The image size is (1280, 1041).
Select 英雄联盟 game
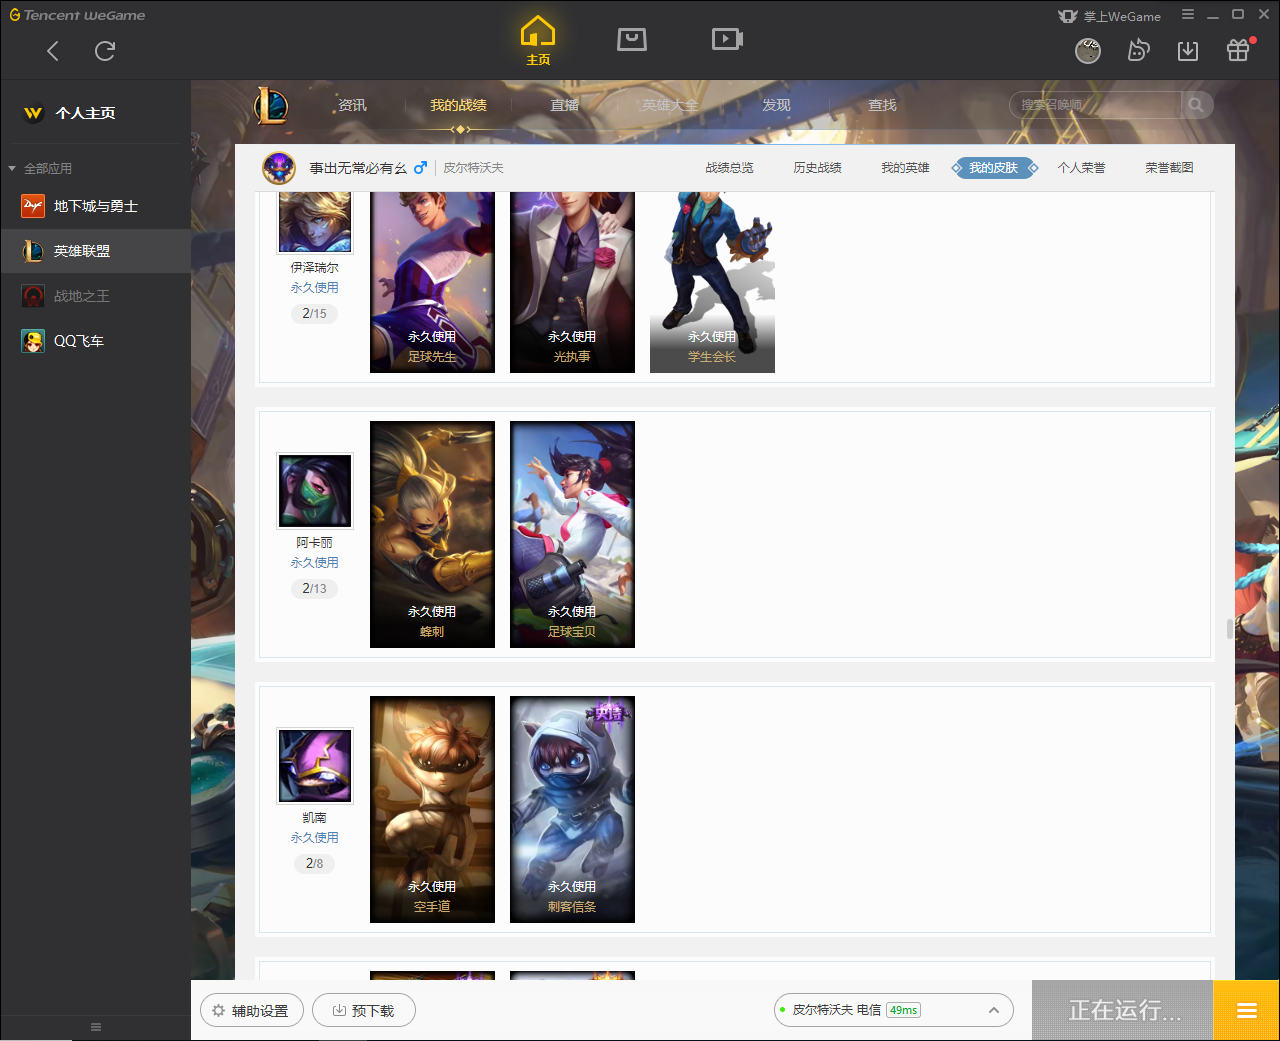95,251
